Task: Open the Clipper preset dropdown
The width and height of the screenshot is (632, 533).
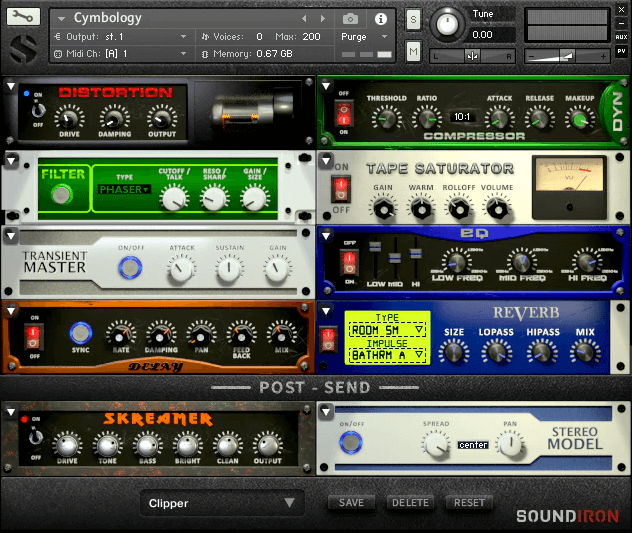Action: click(222, 503)
